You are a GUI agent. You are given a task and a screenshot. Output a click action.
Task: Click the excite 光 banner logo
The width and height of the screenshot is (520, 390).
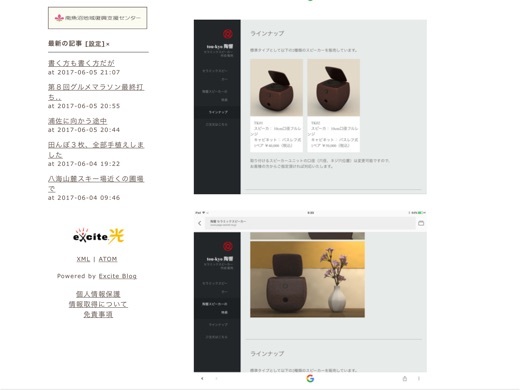point(98,236)
